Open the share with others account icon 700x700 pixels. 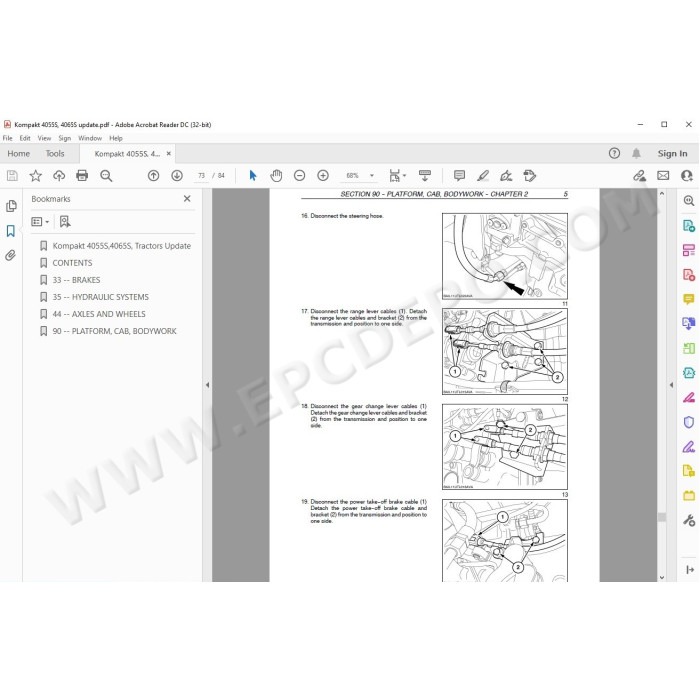point(687,176)
